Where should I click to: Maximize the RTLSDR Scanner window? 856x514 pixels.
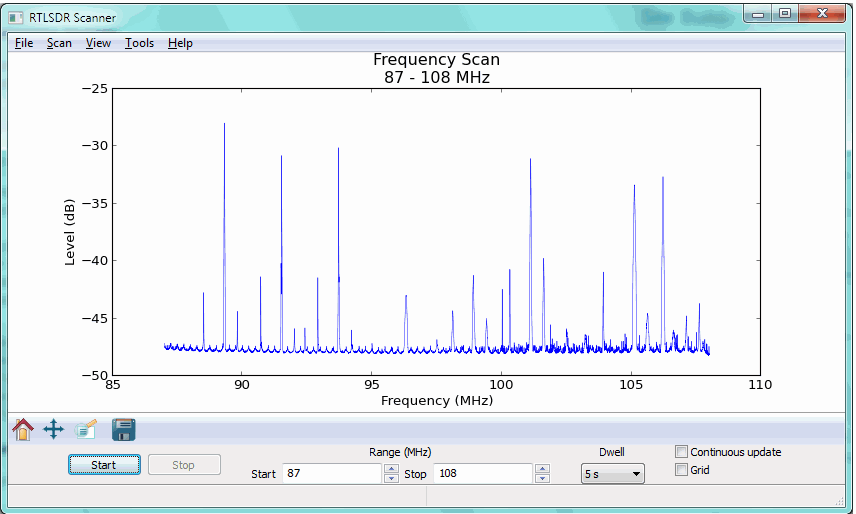(x=784, y=14)
